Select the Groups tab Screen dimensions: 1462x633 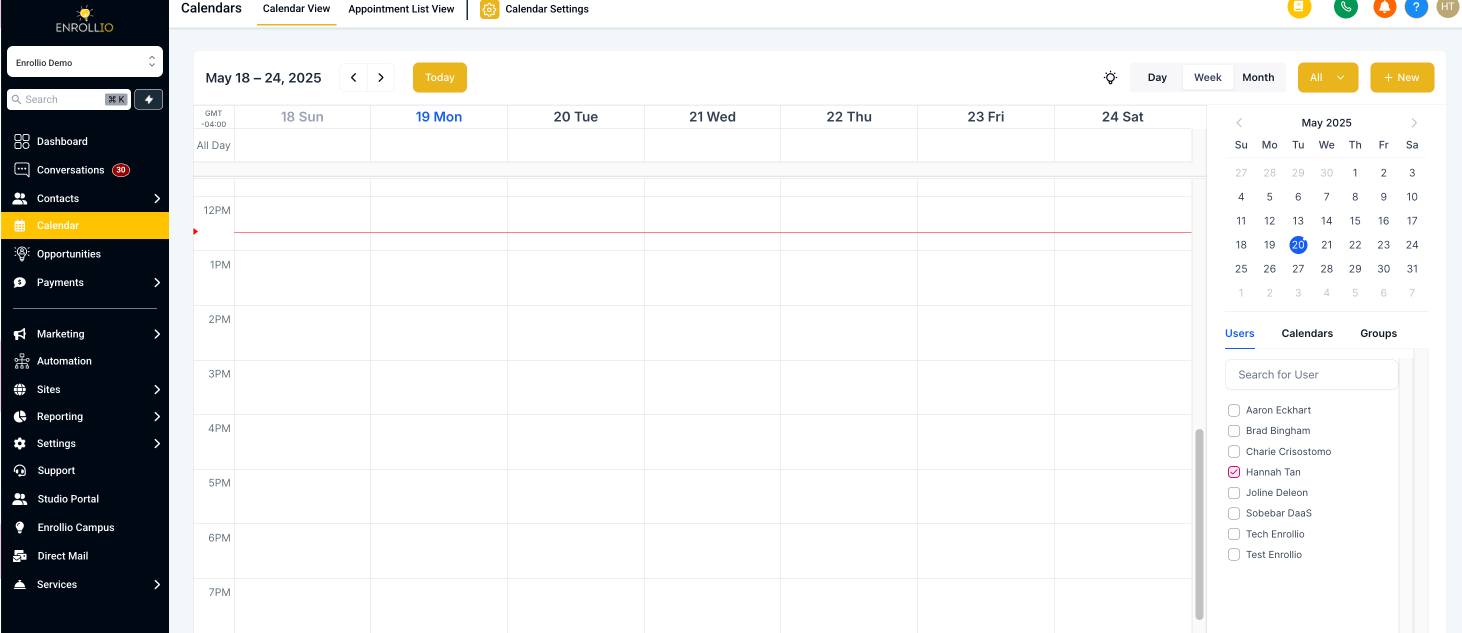[x=1378, y=334]
